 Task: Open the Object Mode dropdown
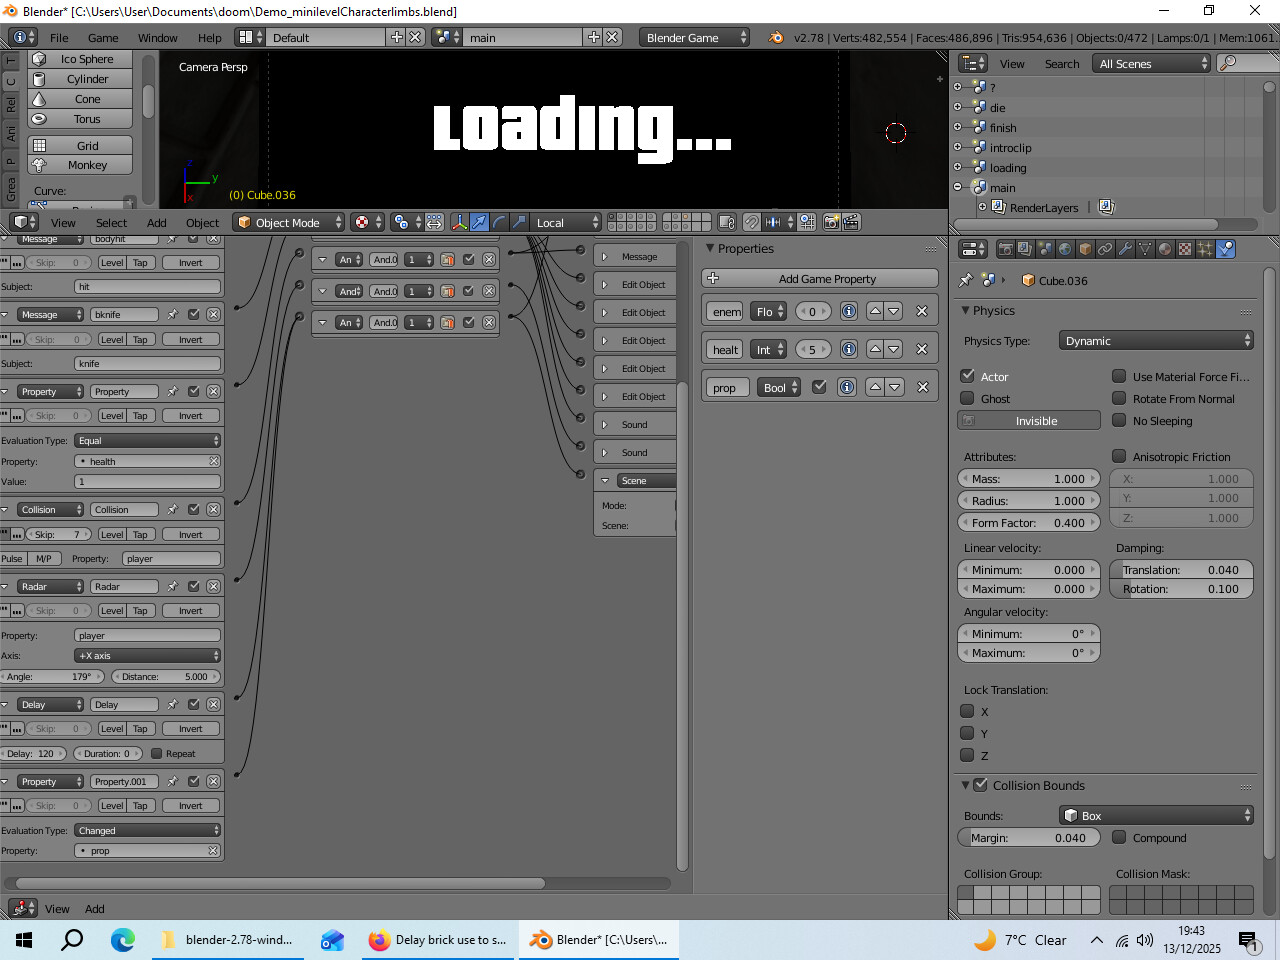tap(289, 222)
